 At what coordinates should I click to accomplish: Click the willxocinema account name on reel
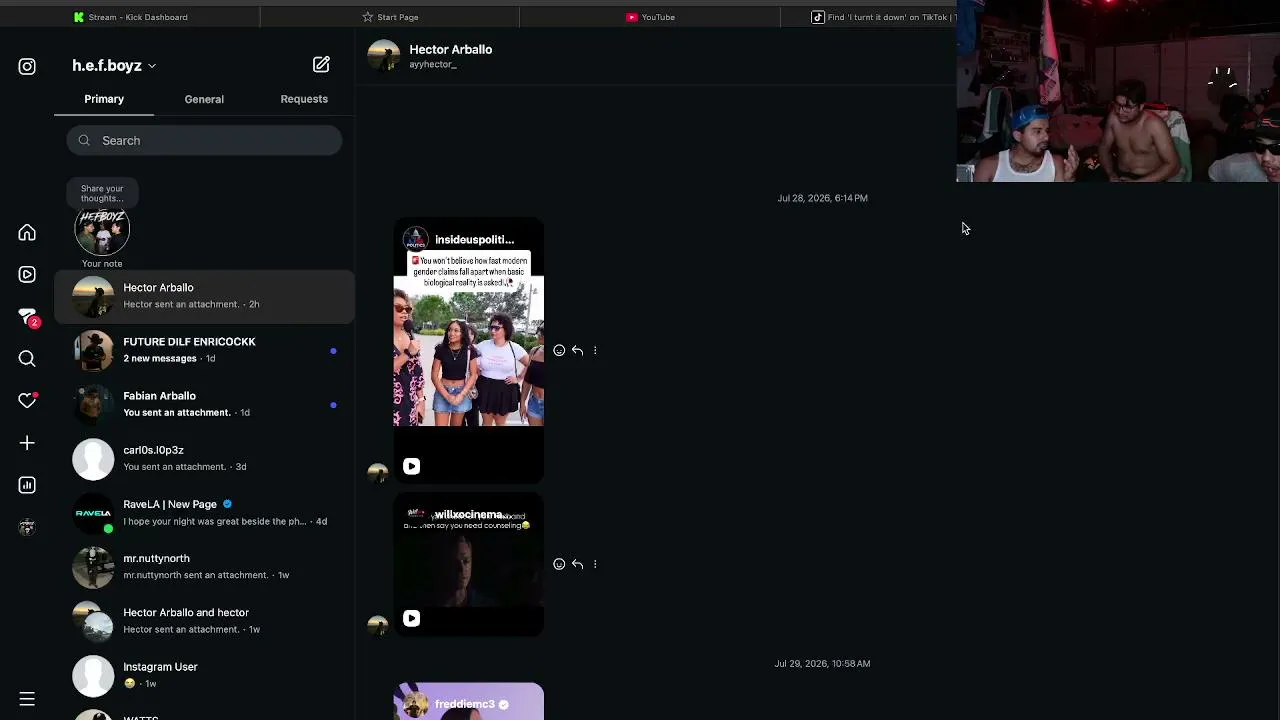coord(474,515)
